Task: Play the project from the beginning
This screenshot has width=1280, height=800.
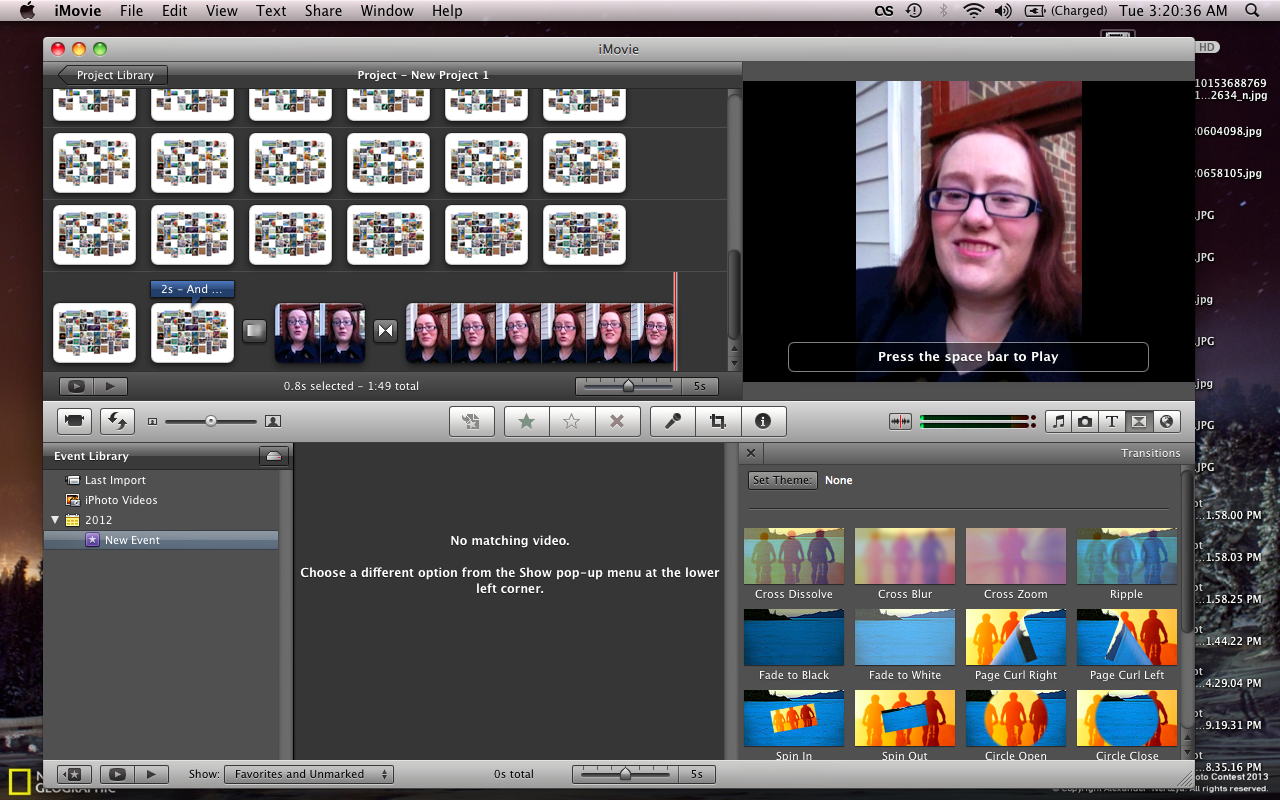Action: point(110,386)
